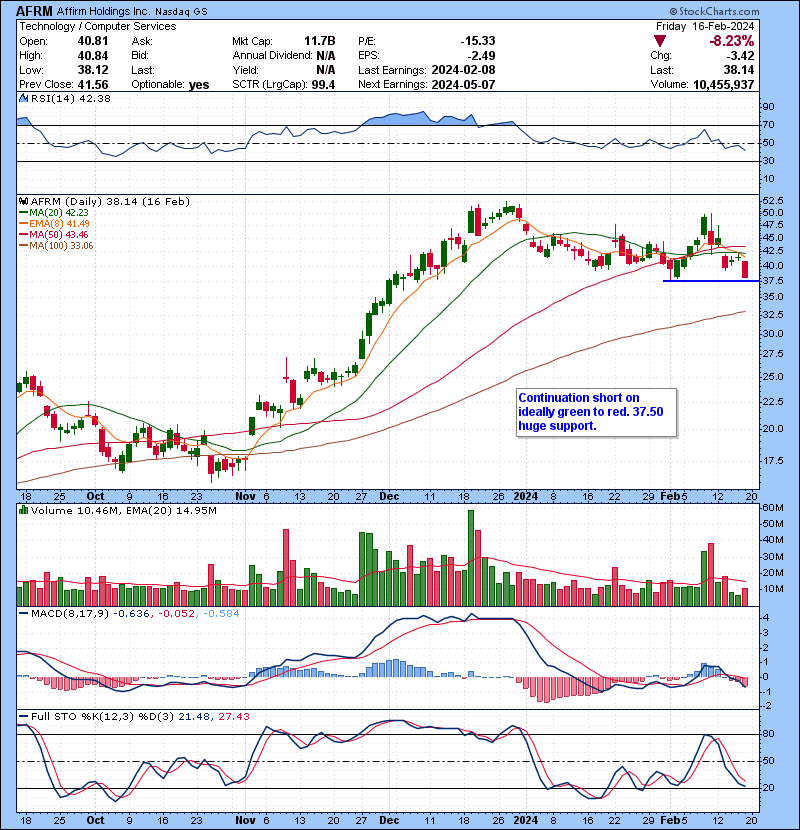Click the MA(100) 33.06 legend entry

coord(56,246)
